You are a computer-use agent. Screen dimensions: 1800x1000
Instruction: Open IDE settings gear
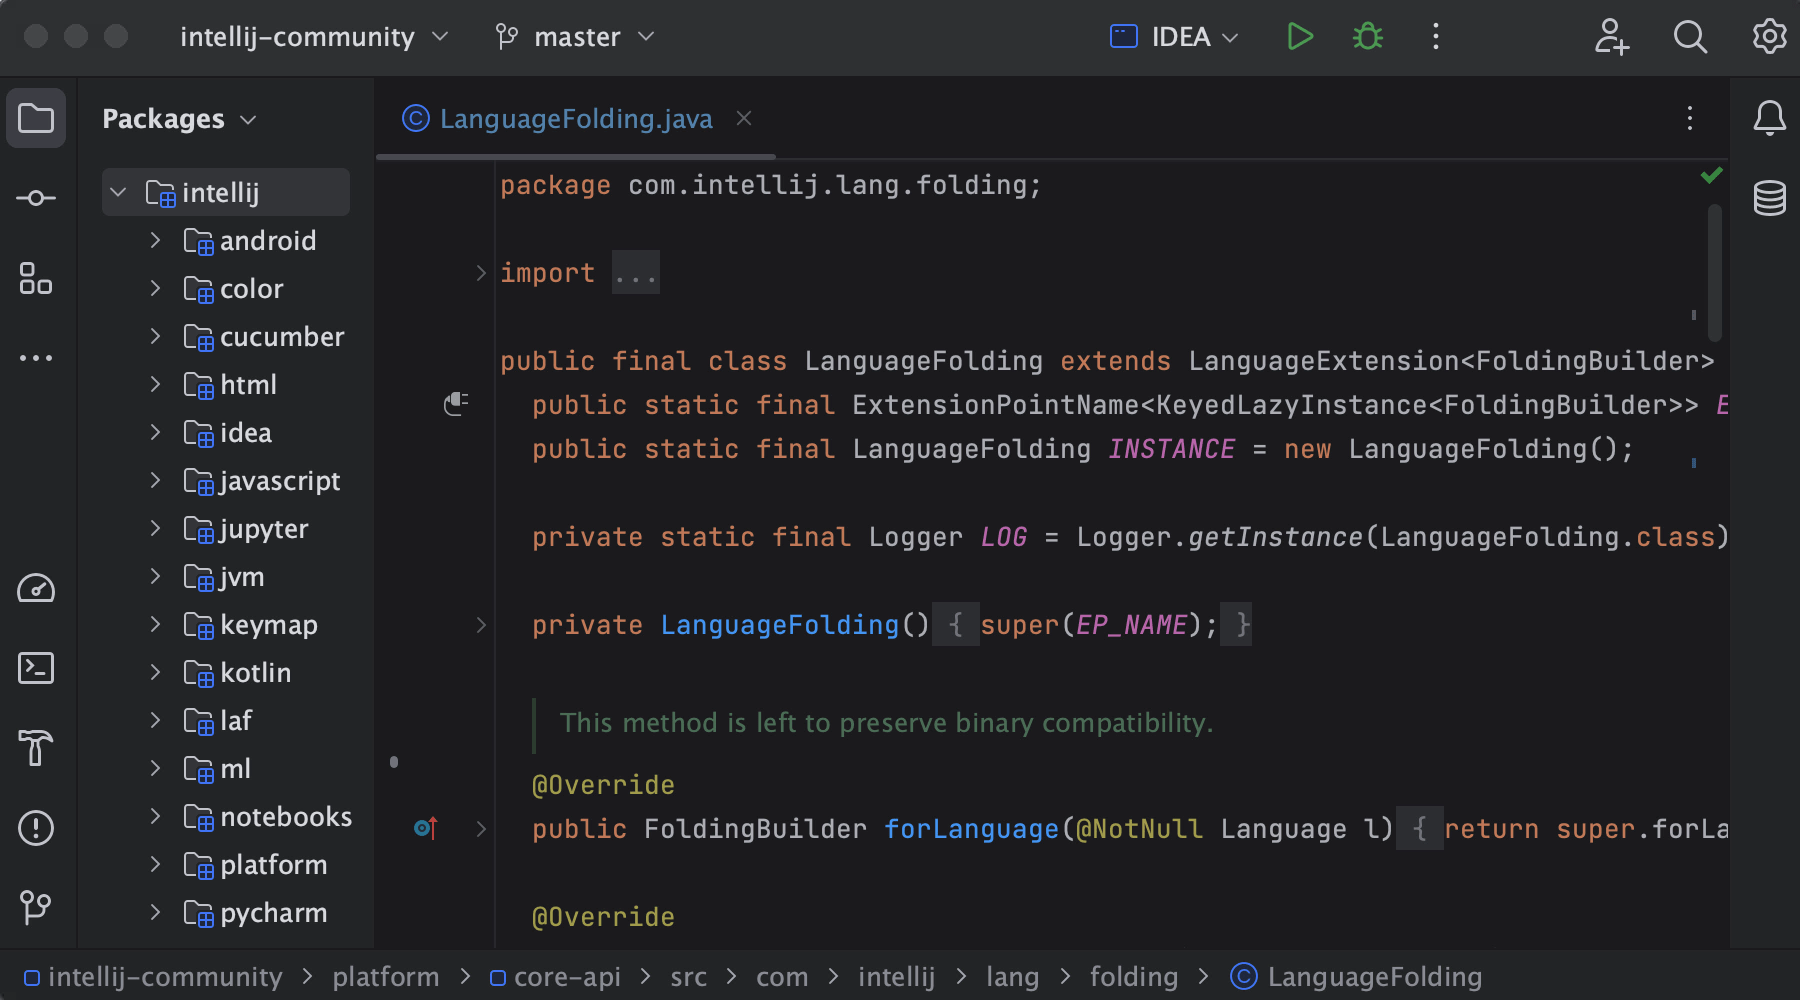point(1769,37)
